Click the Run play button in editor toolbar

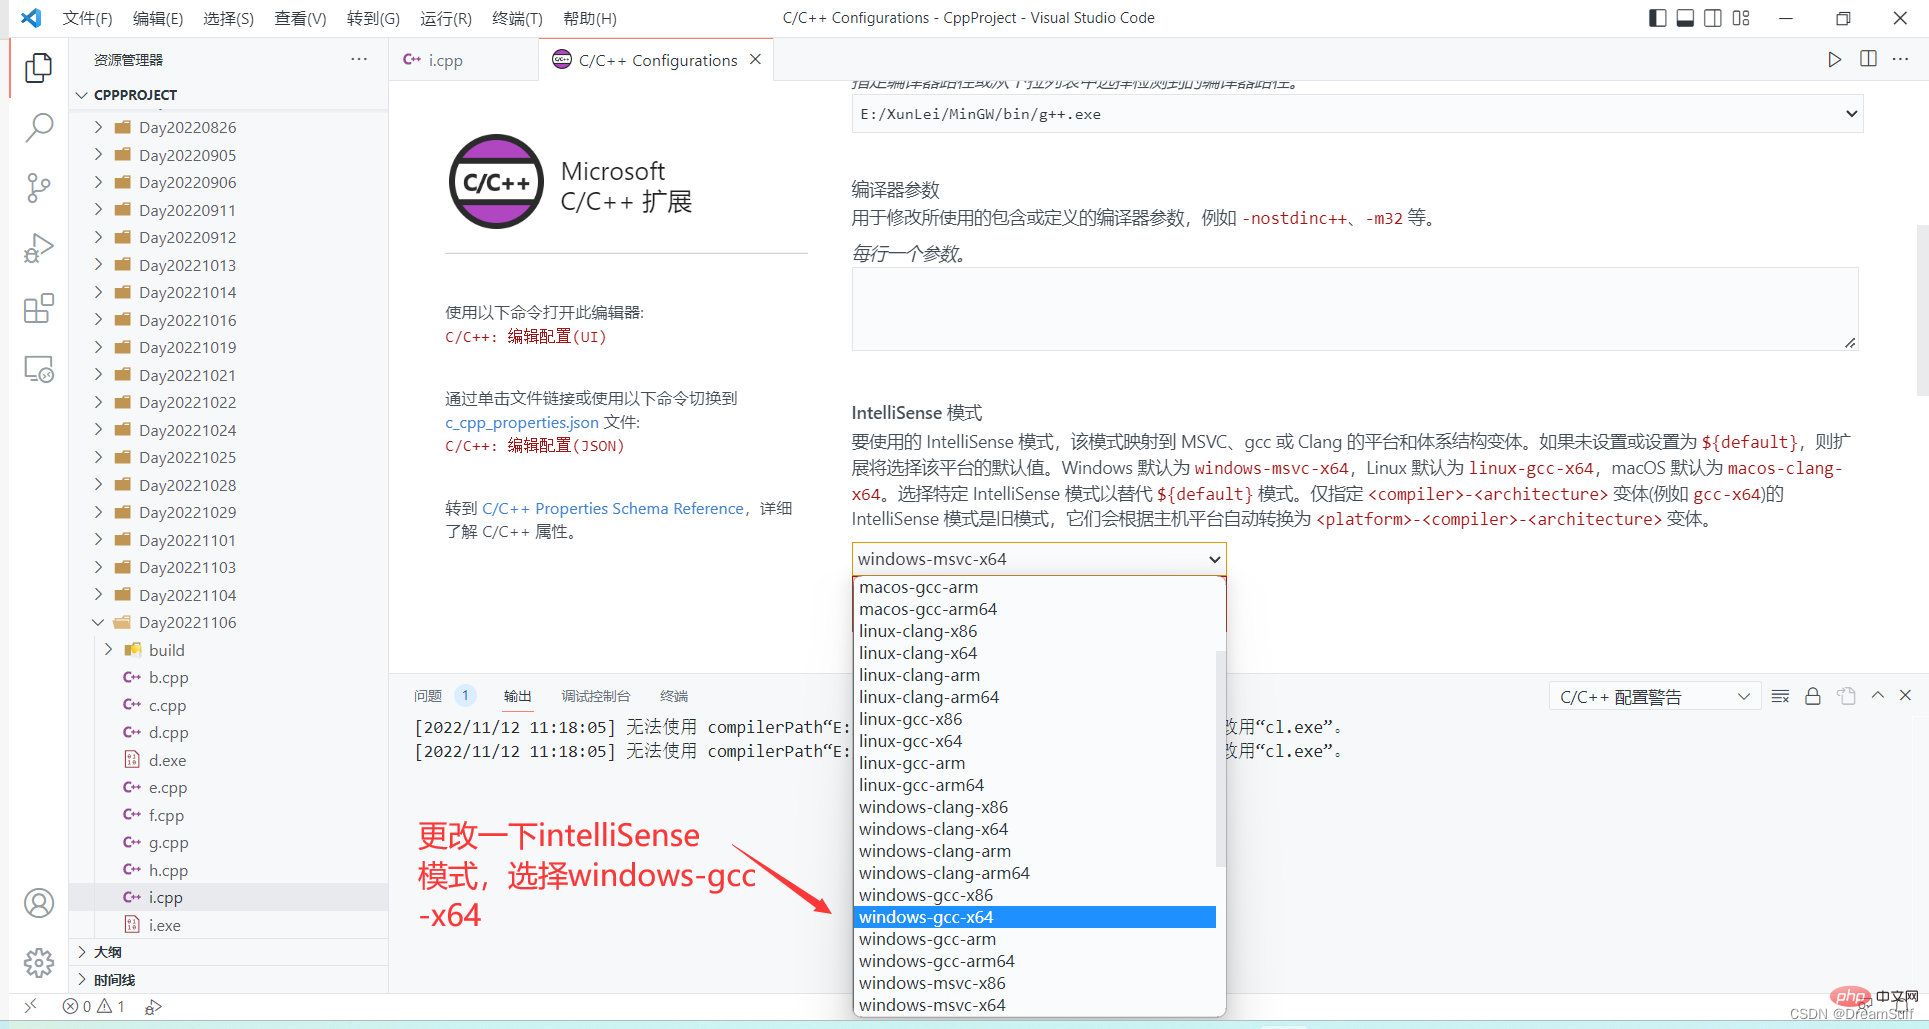click(x=1834, y=59)
